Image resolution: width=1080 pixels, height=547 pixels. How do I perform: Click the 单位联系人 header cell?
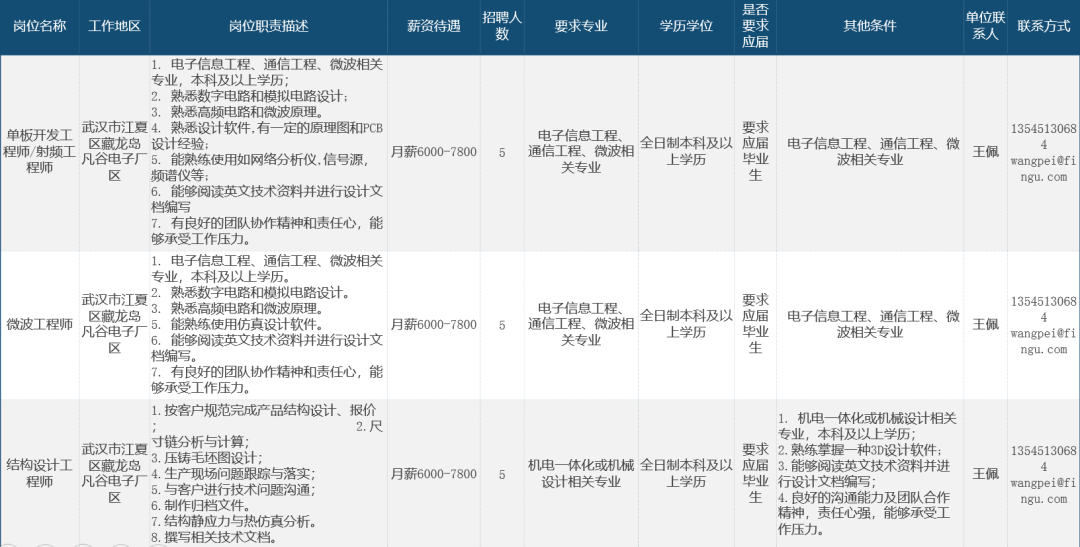coord(985,26)
